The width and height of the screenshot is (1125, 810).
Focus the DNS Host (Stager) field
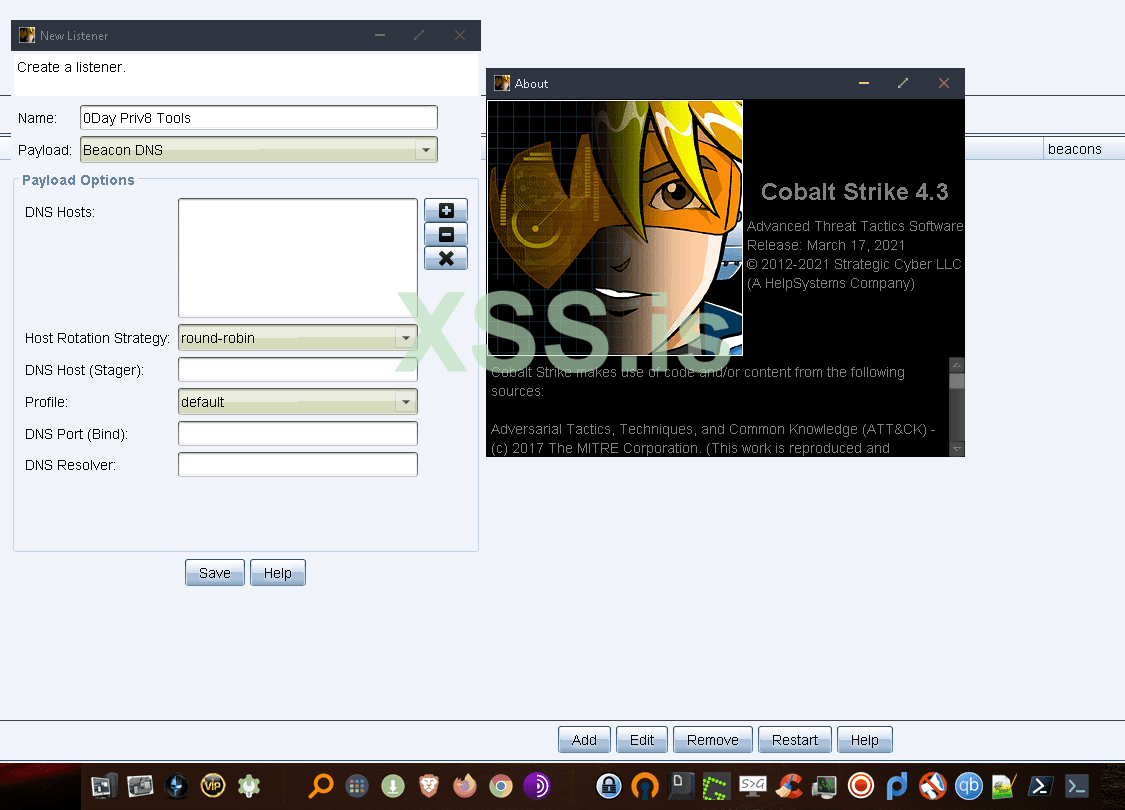click(298, 369)
